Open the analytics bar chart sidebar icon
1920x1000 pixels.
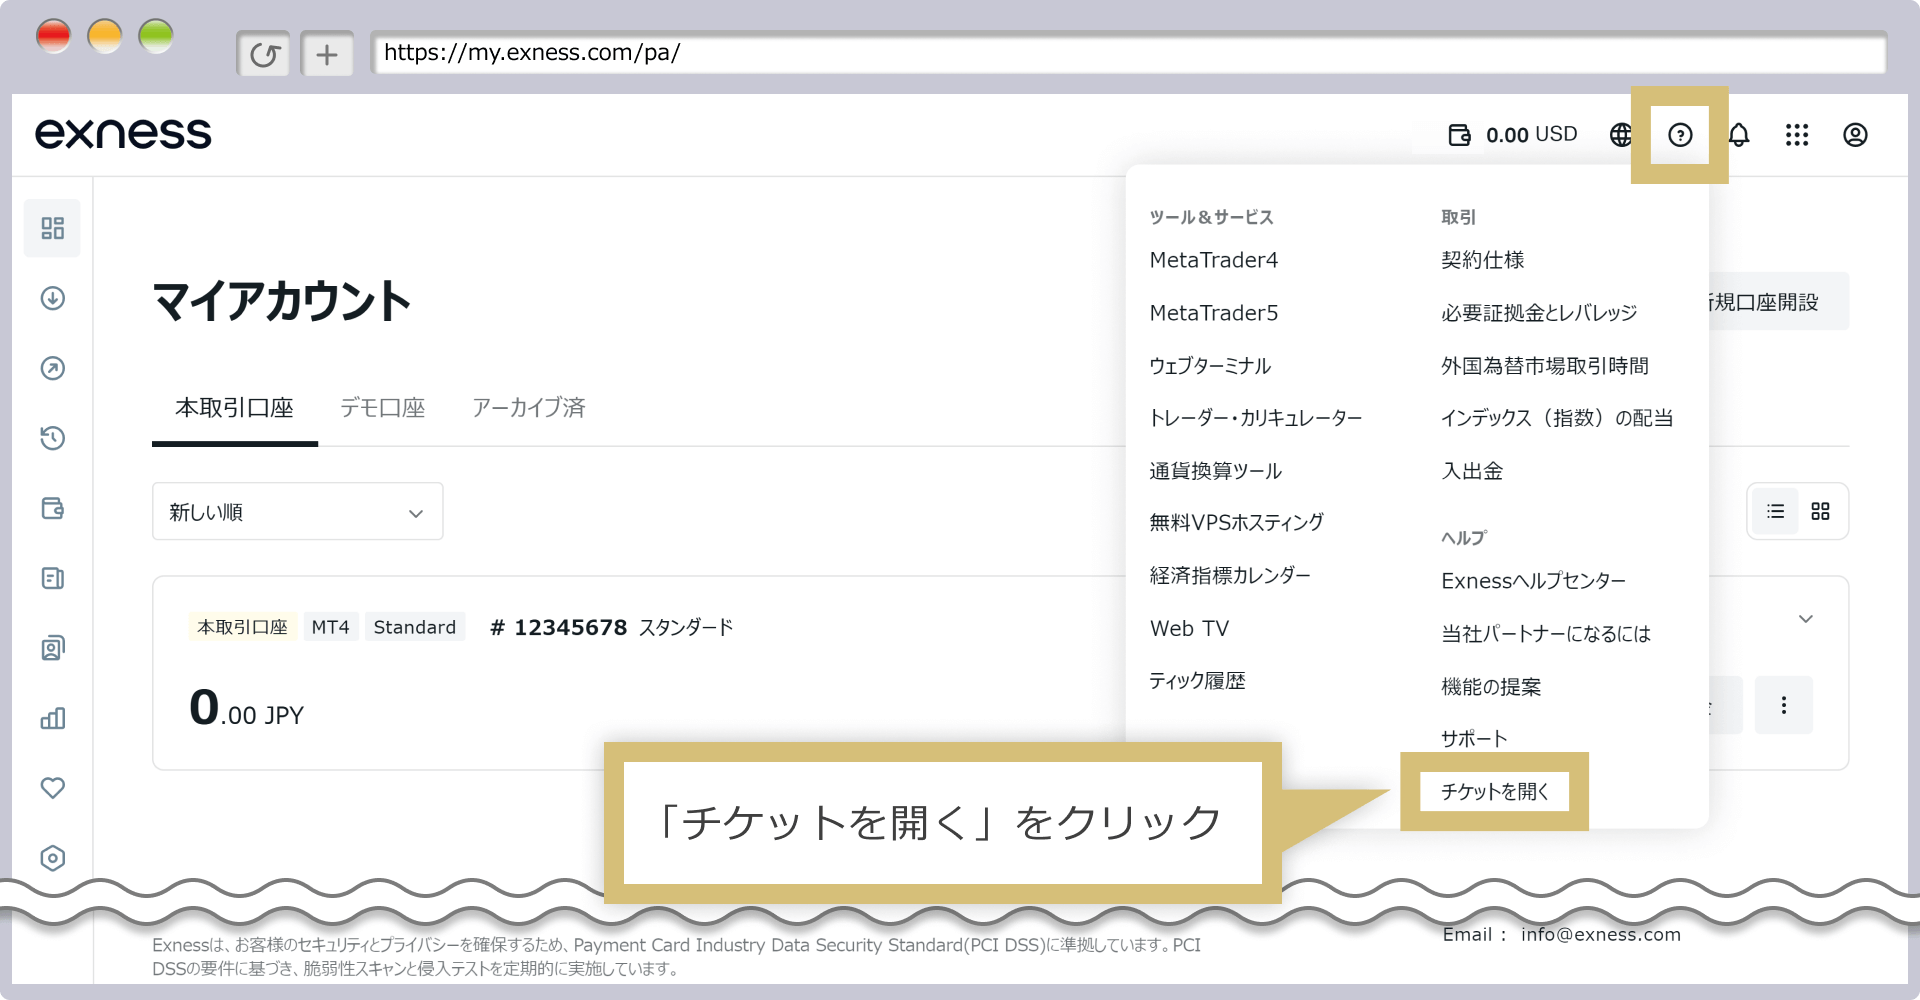click(53, 718)
